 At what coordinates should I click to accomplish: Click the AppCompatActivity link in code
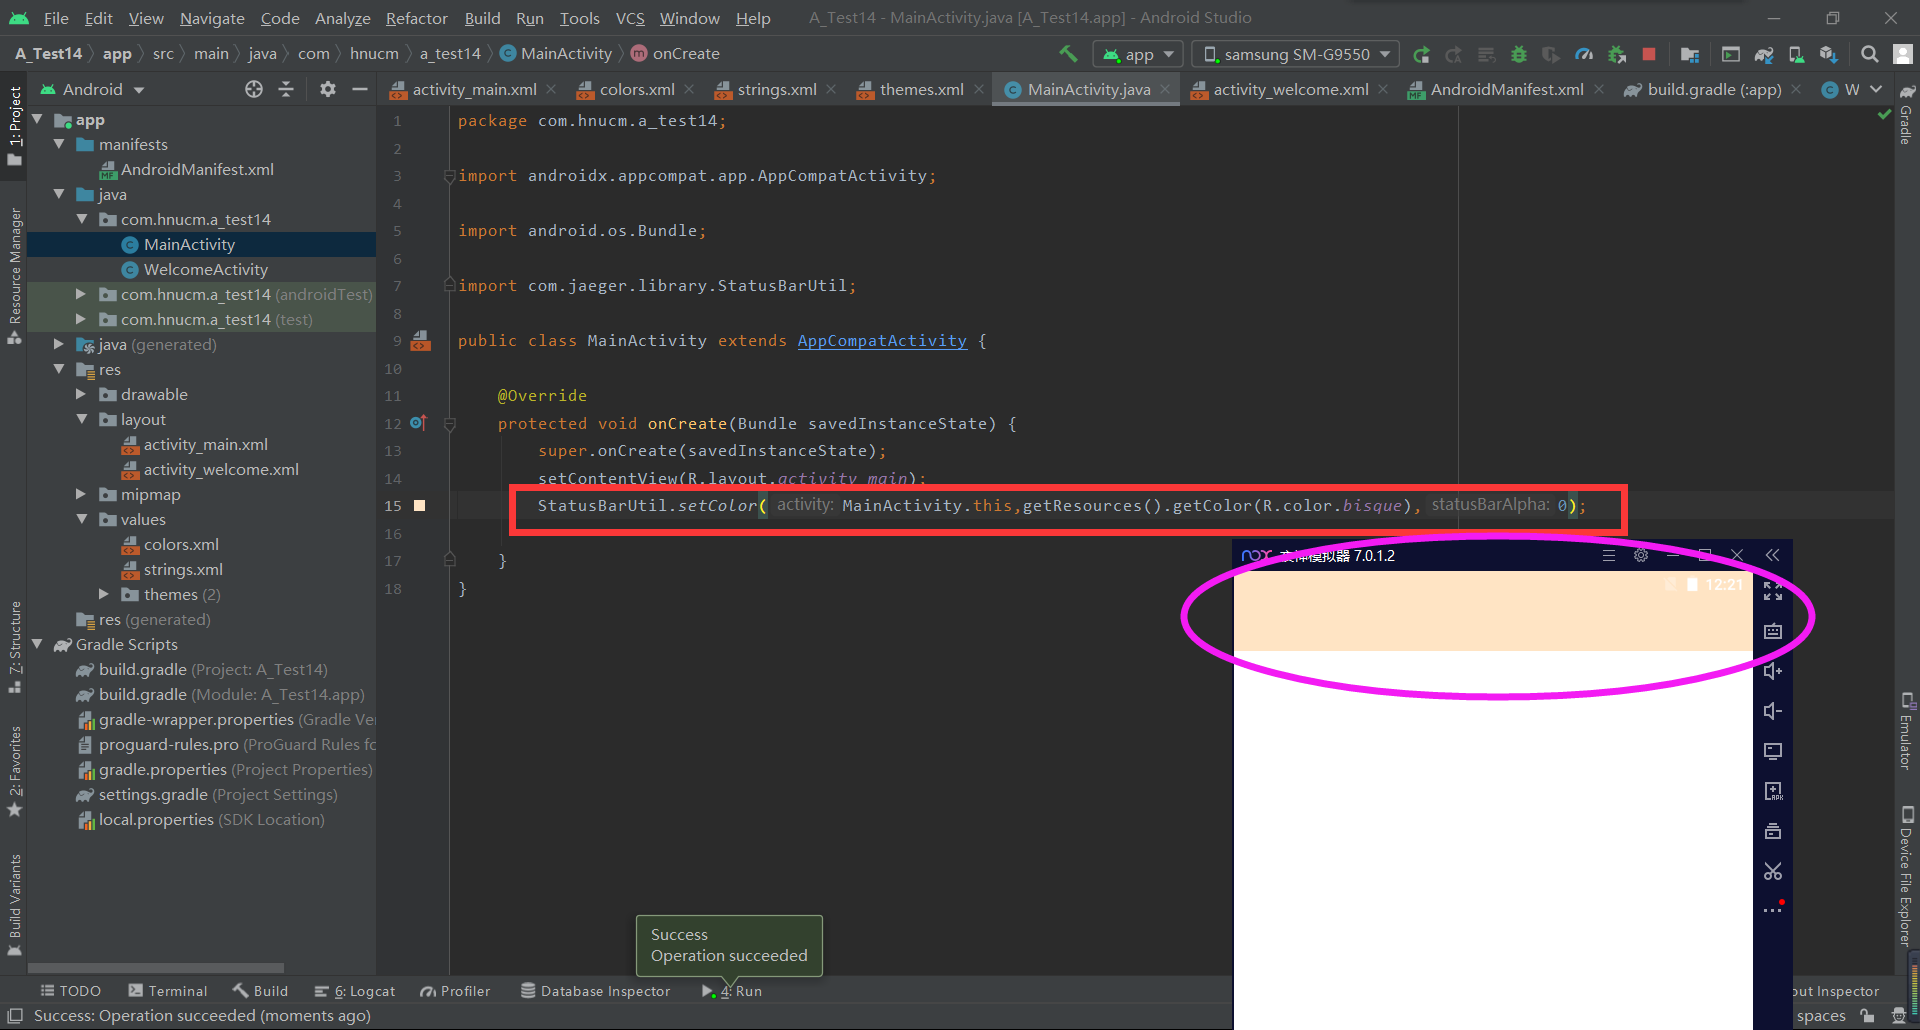click(x=882, y=341)
